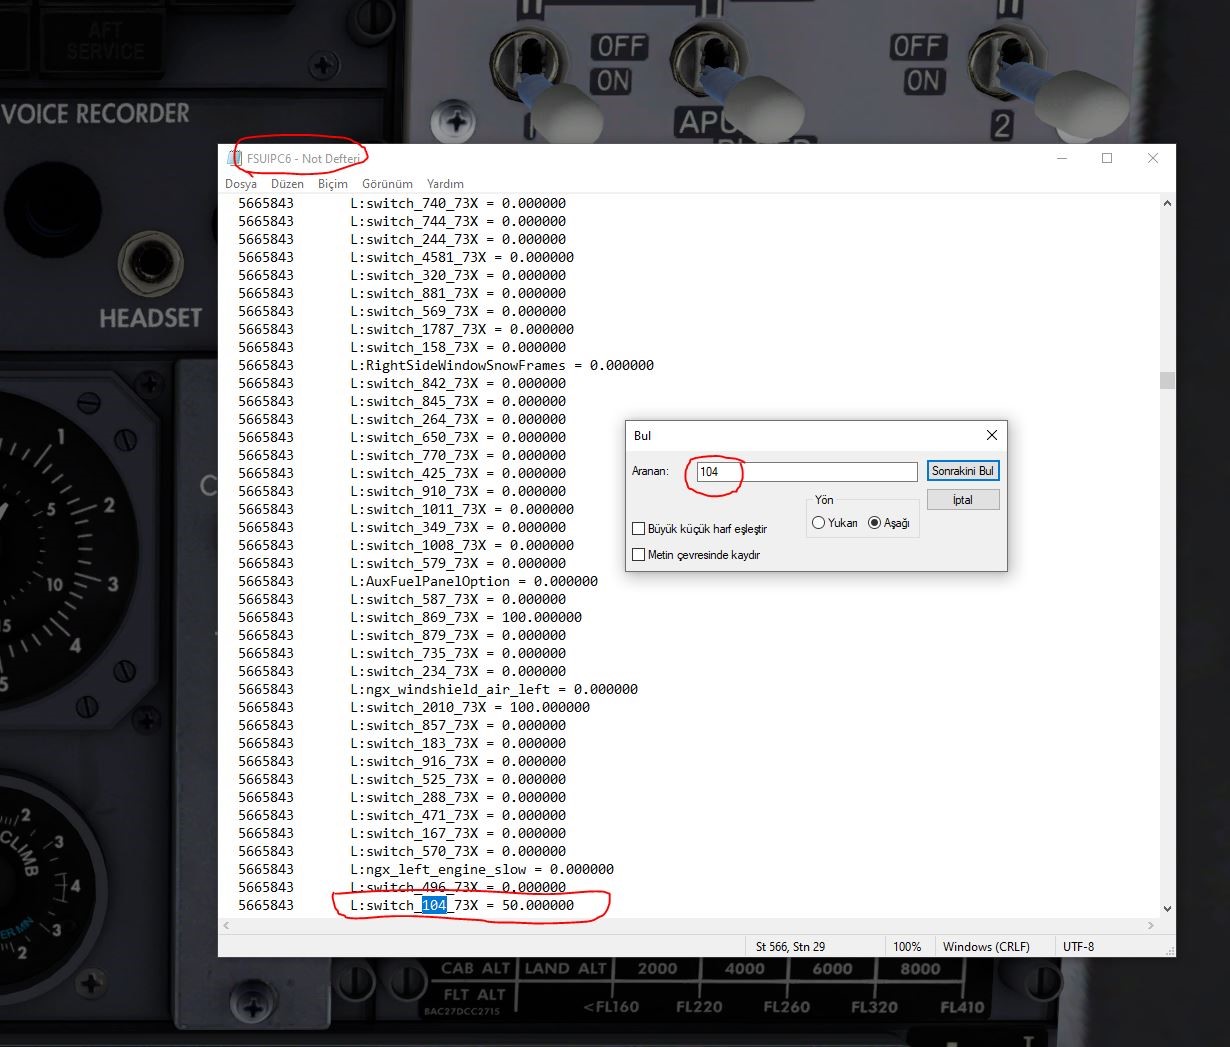The image size is (1230, 1047).
Task: Click the cockpit HEADSET jack
Action: pyautogui.click(x=150, y=265)
